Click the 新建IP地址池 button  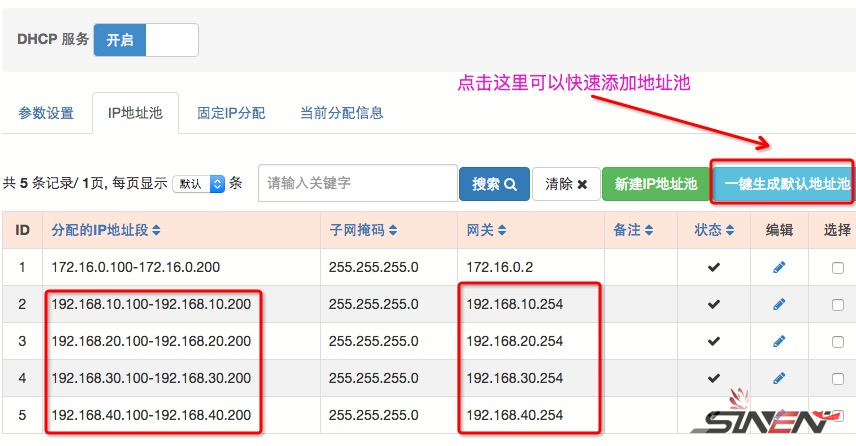(x=656, y=184)
